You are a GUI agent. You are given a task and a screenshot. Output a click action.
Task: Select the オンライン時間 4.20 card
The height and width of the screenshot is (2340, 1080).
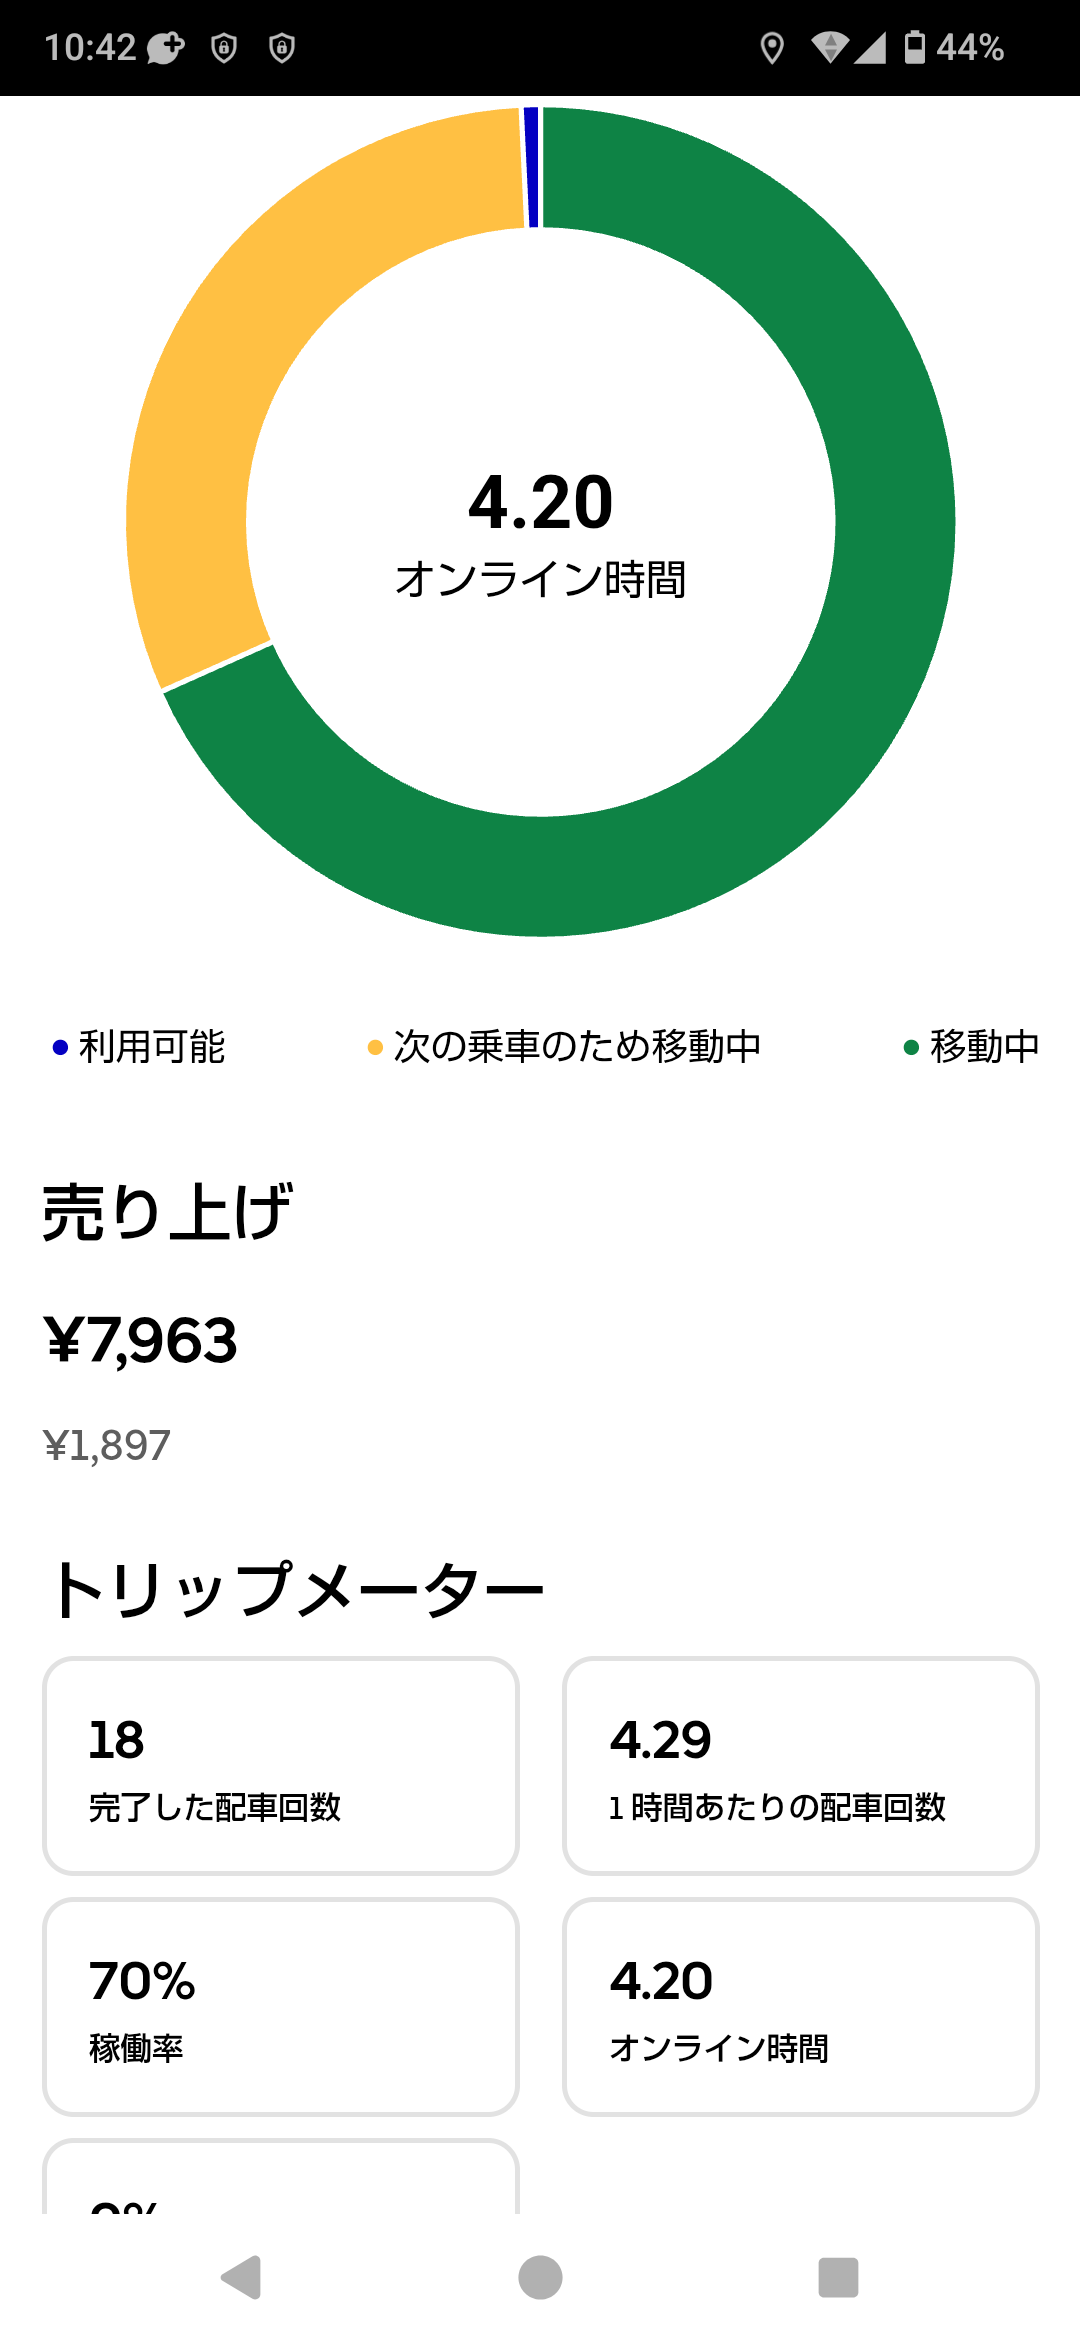click(x=800, y=2006)
